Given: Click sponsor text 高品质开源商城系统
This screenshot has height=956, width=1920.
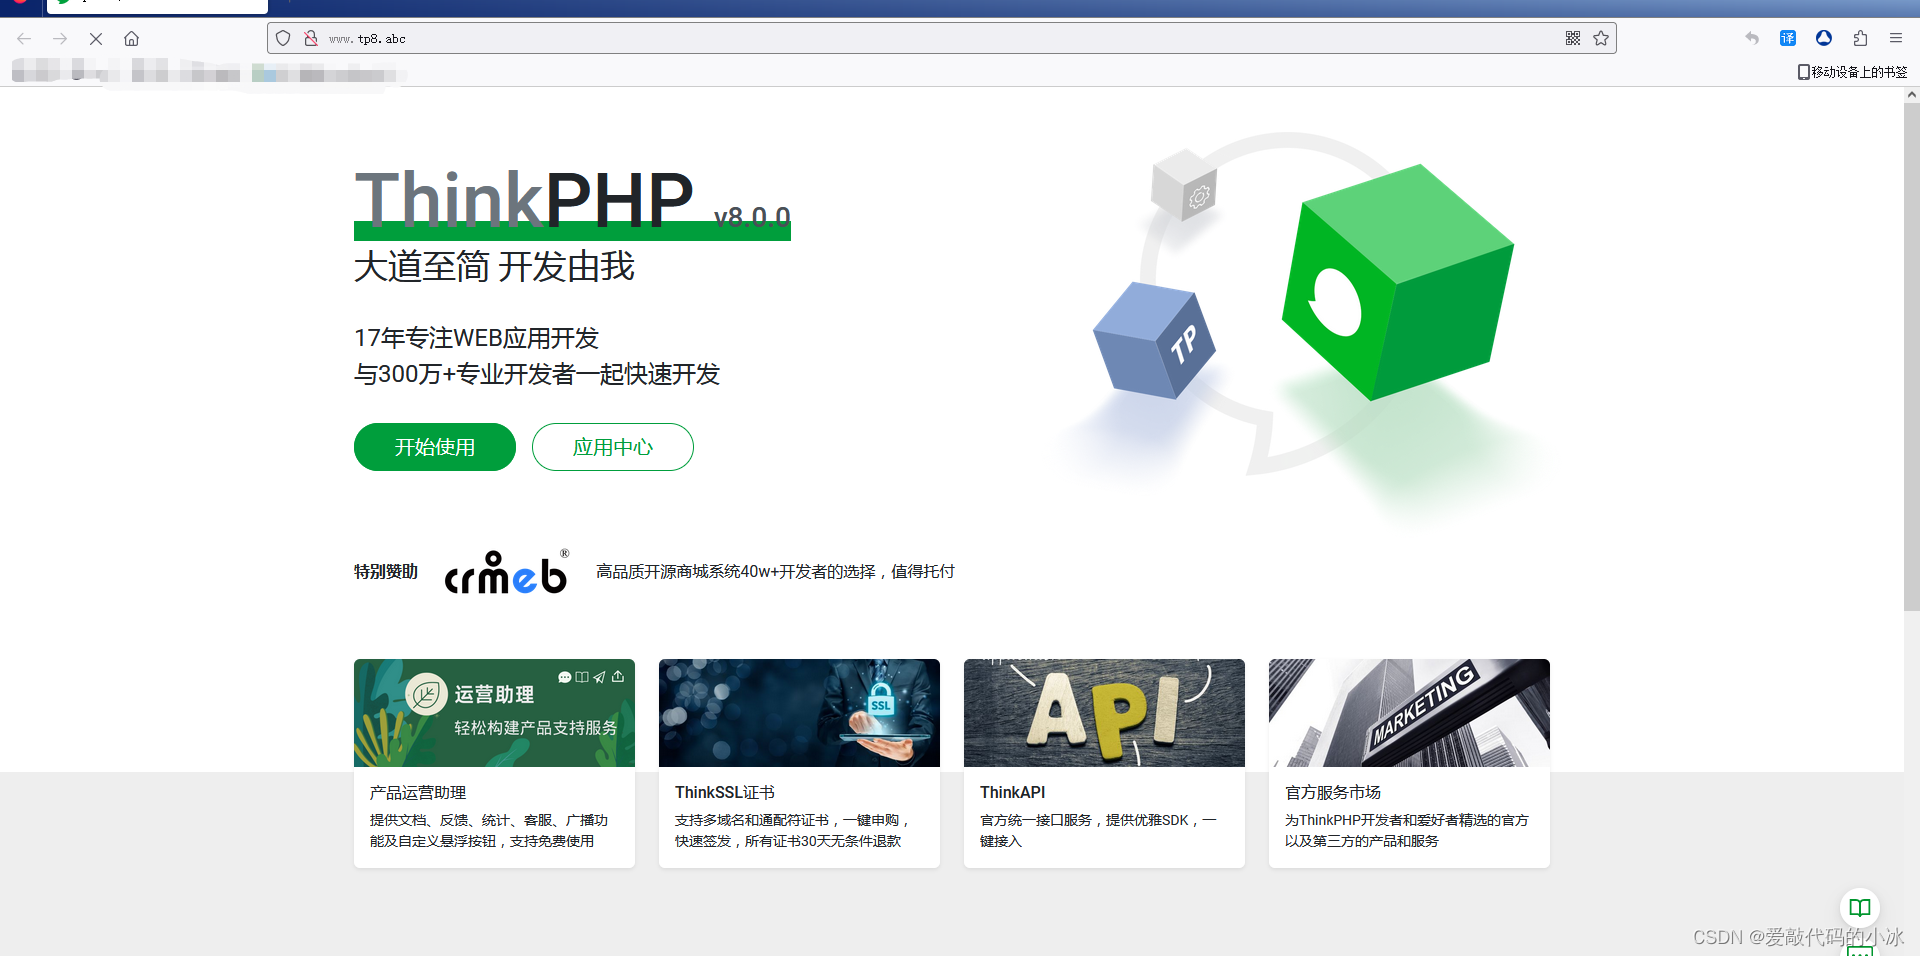Looking at the screenshot, I should coord(775,572).
